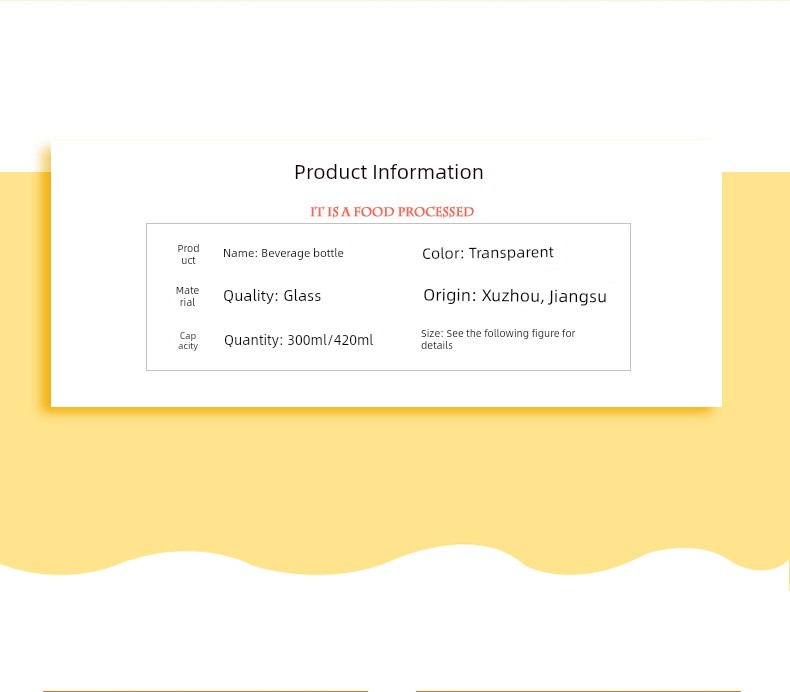The width and height of the screenshot is (790, 692).
Task: Select the 'Name: Beverage bottle' text
Action: click(x=283, y=253)
